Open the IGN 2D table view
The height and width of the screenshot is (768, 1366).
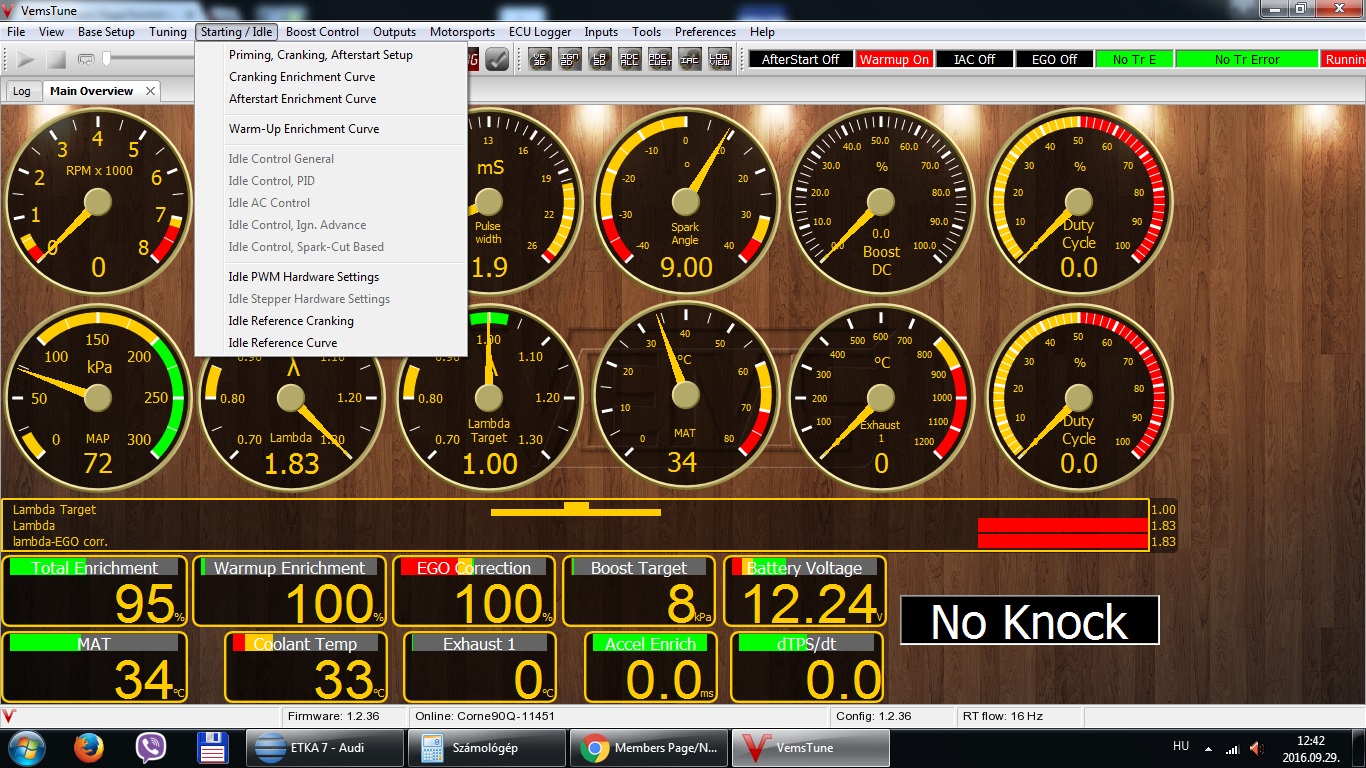point(570,59)
